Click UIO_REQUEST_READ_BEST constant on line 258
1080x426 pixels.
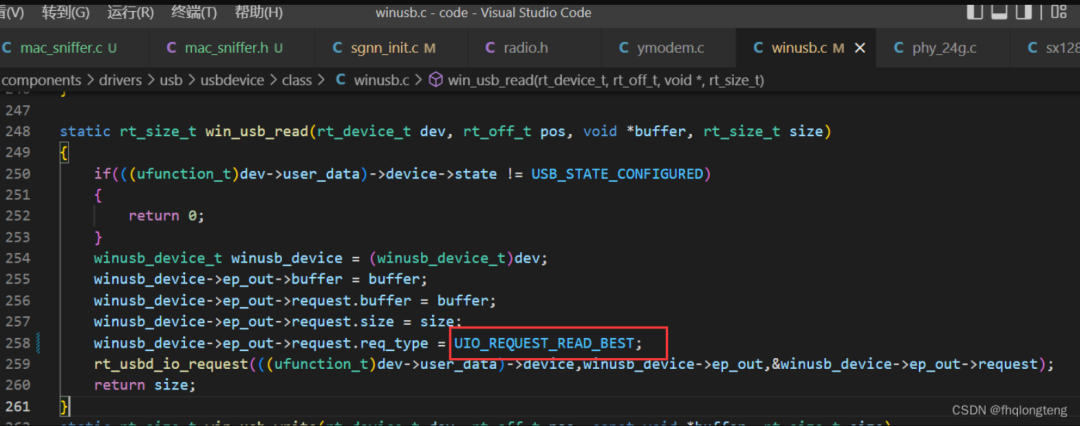click(544, 343)
